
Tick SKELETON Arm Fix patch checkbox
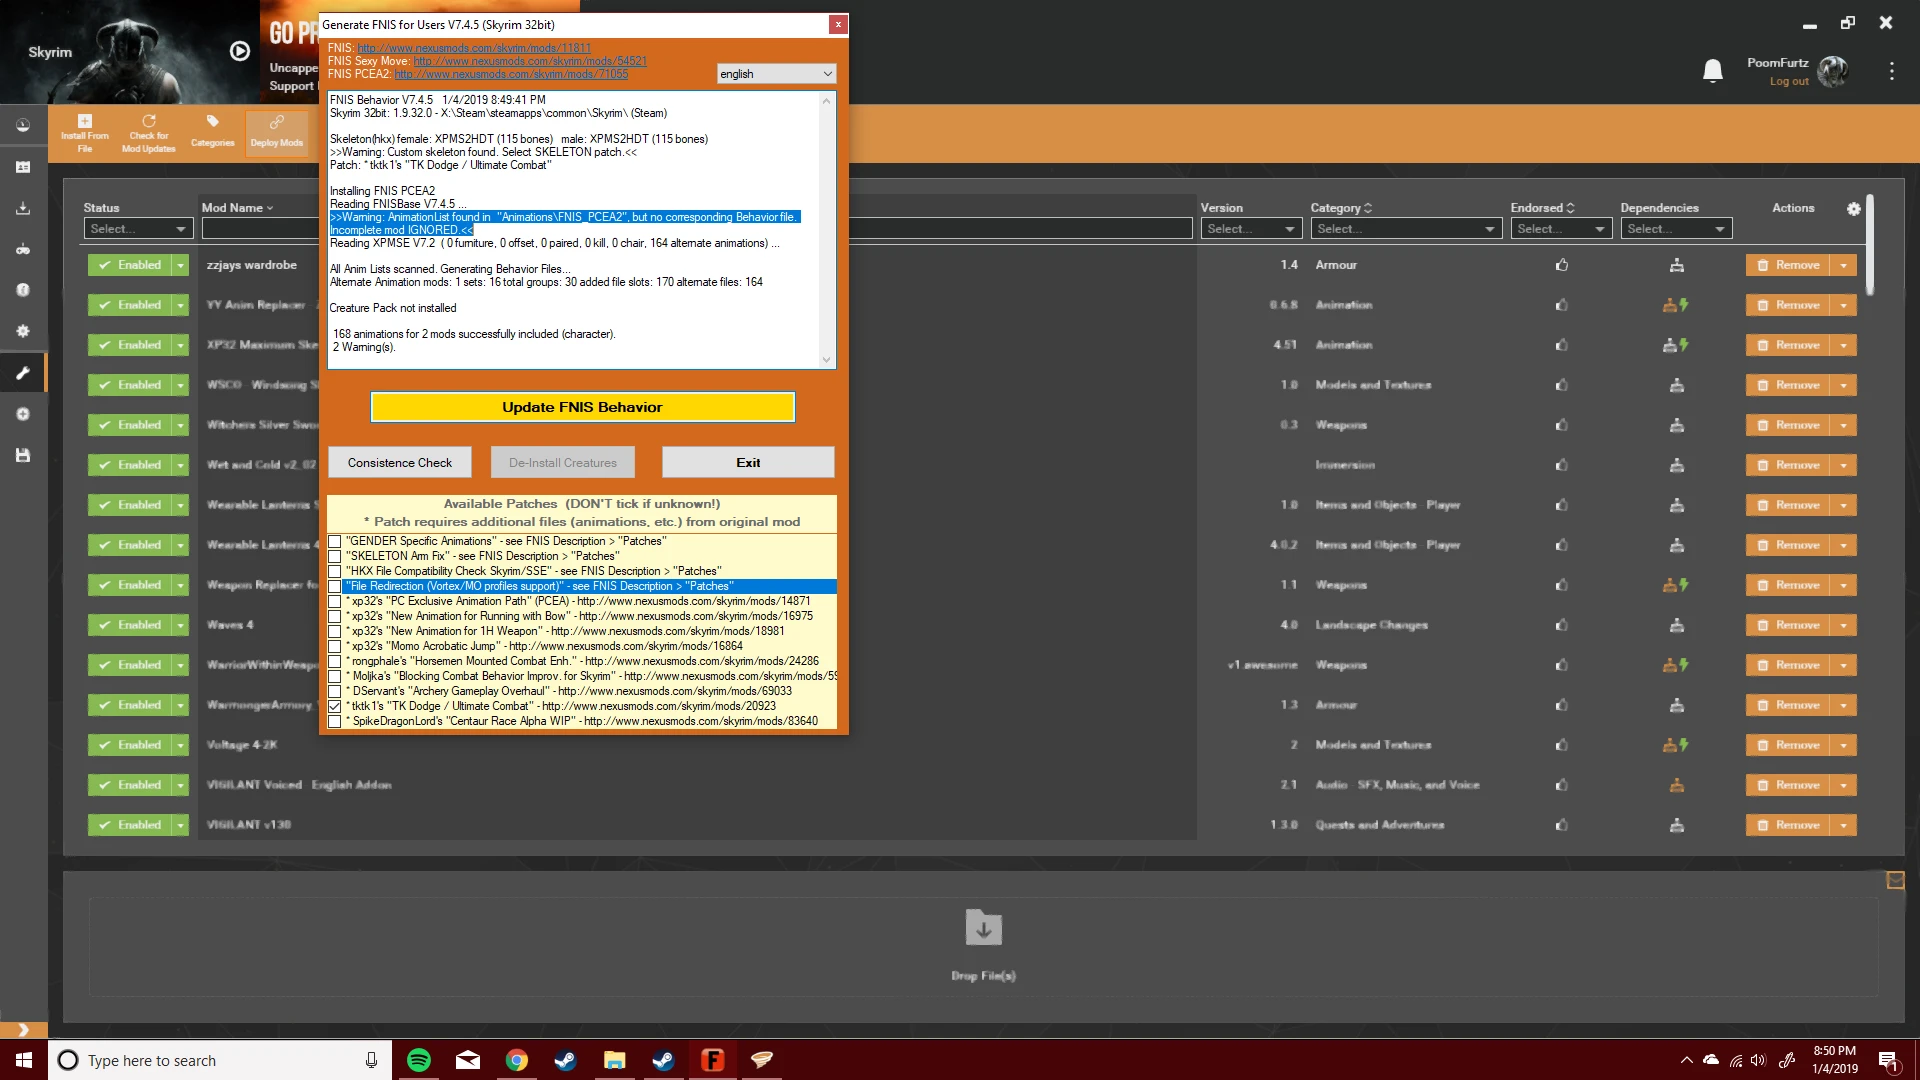tap(335, 557)
